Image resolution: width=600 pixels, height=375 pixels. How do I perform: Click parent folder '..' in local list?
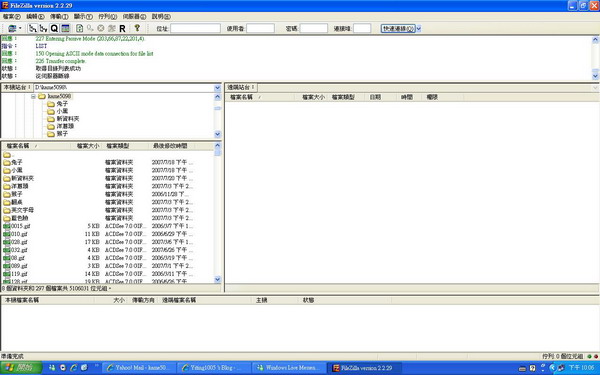point(8,155)
